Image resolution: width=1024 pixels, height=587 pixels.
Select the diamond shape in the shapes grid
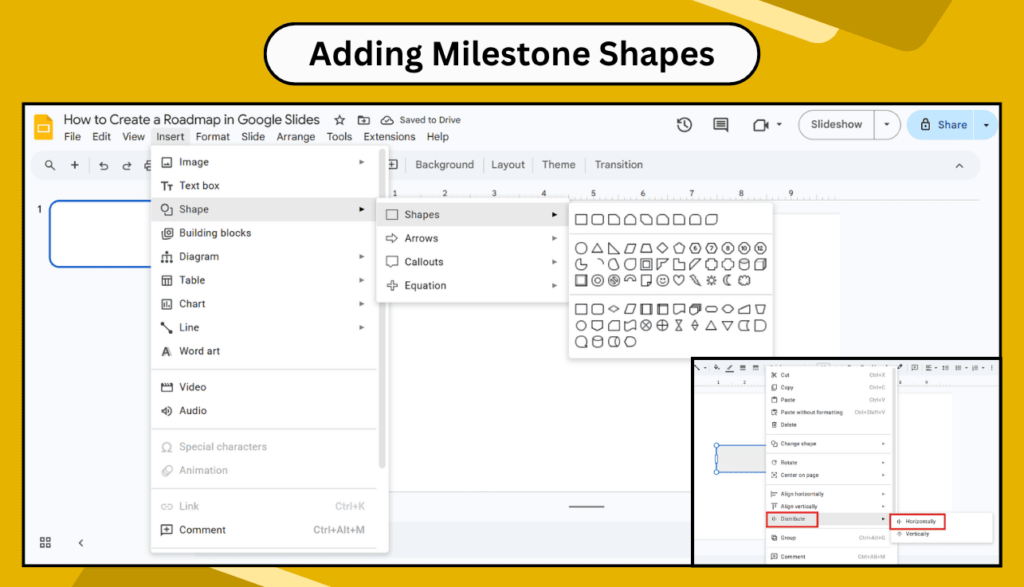(662, 248)
